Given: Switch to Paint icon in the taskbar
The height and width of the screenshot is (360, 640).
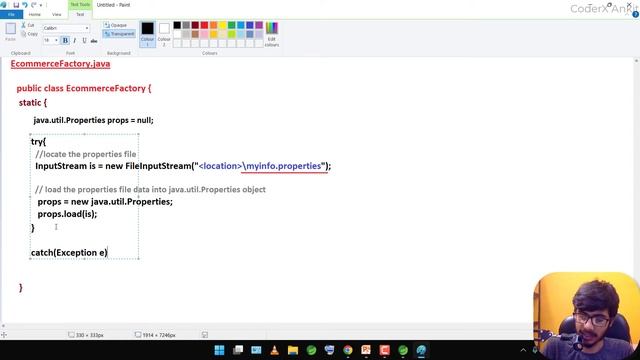Looking at the screenshot, I should pos(421,350).
